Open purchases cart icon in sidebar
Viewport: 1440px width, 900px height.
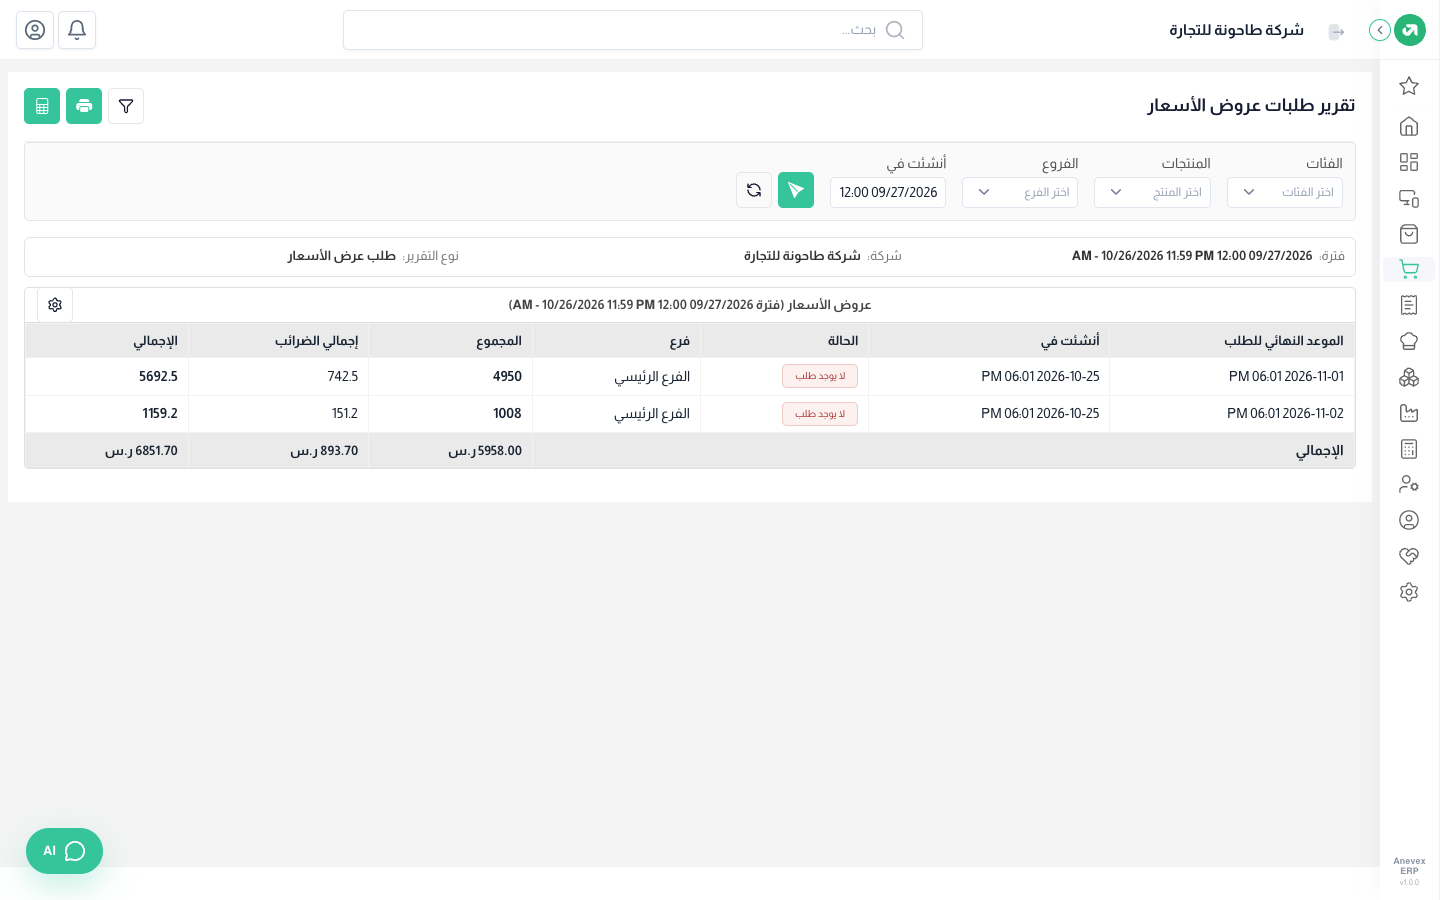[1409, 269]
